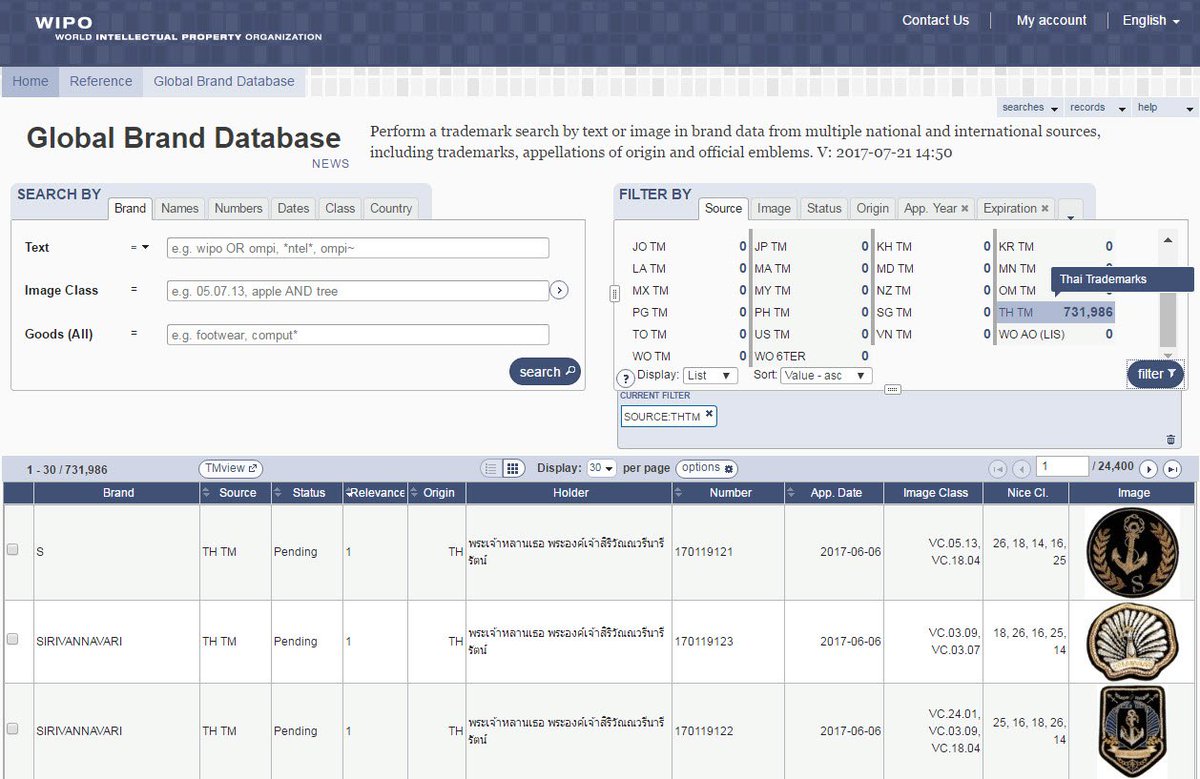Open the NEWS link under title
The image size is (1200, 779).
pos(330,164)
